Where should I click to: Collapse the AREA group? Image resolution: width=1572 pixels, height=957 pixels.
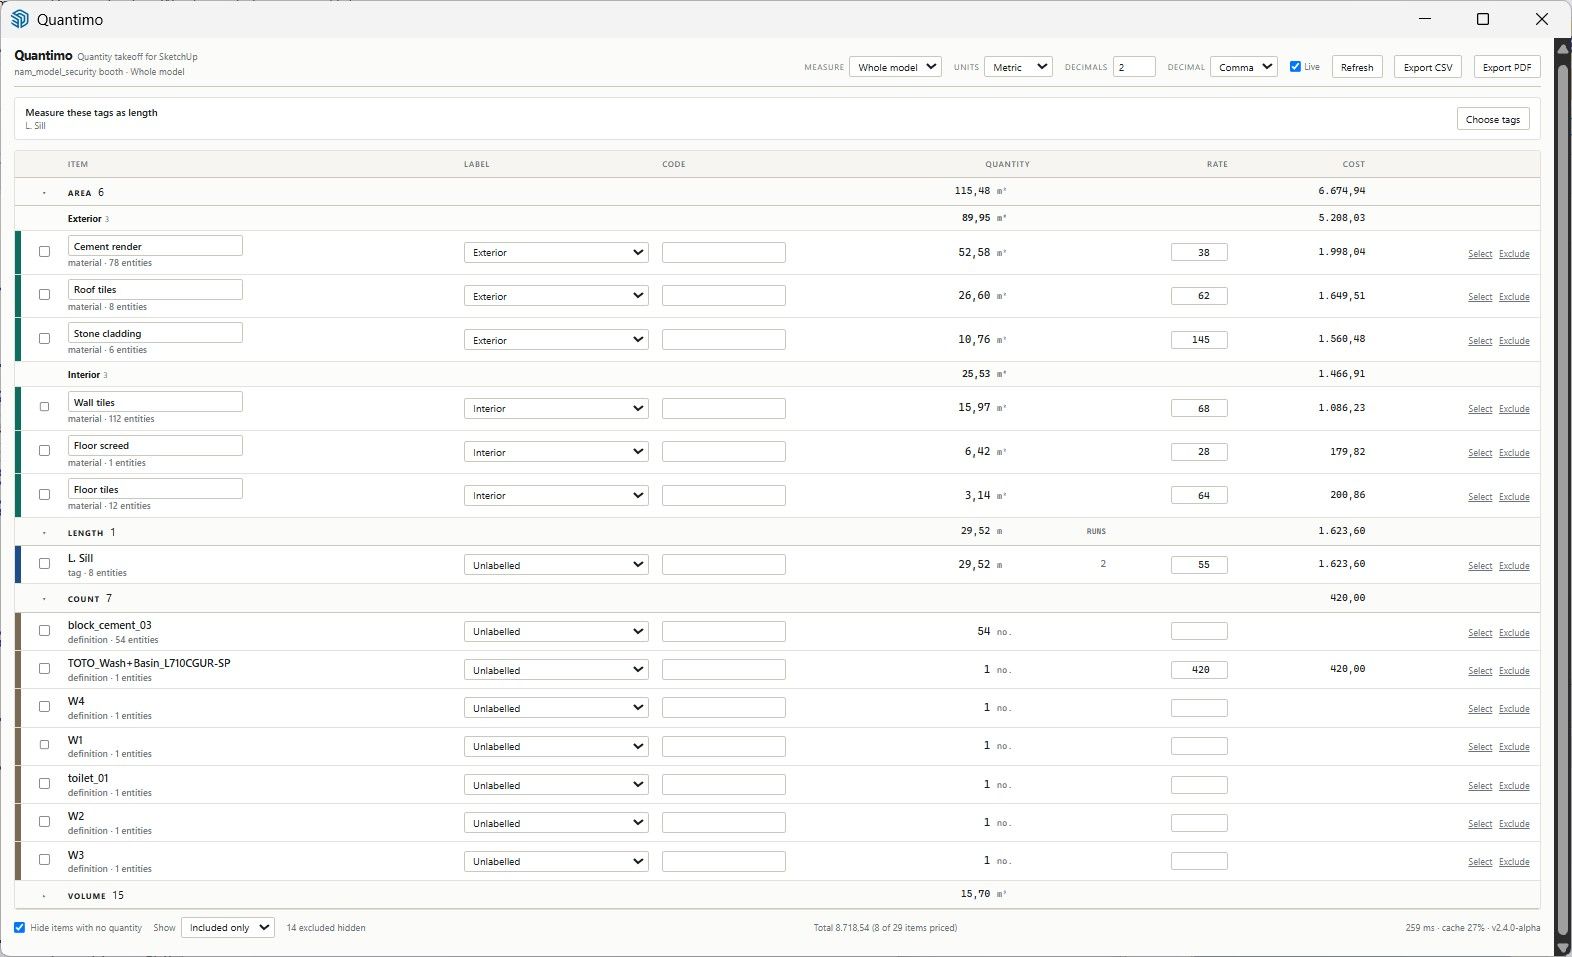tap(44, 193)
